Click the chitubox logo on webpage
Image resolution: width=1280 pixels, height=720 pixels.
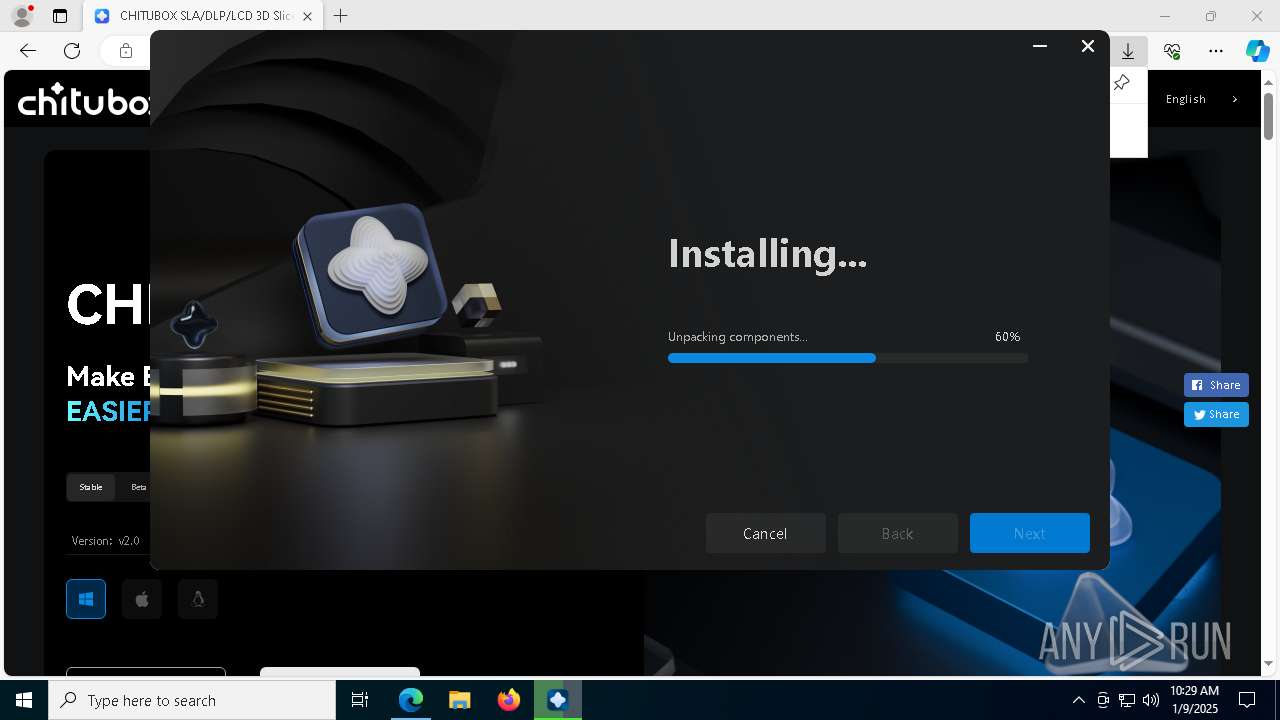pos(84,99)
